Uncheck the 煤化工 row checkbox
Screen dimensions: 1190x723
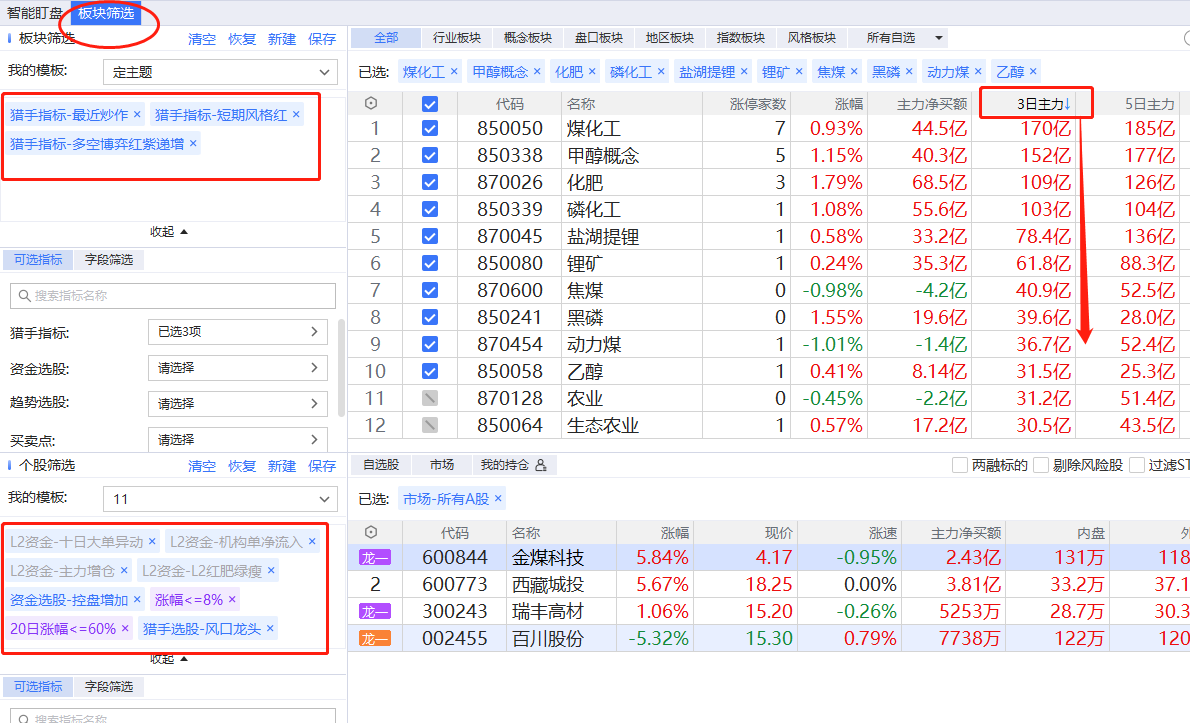(430, 129)
